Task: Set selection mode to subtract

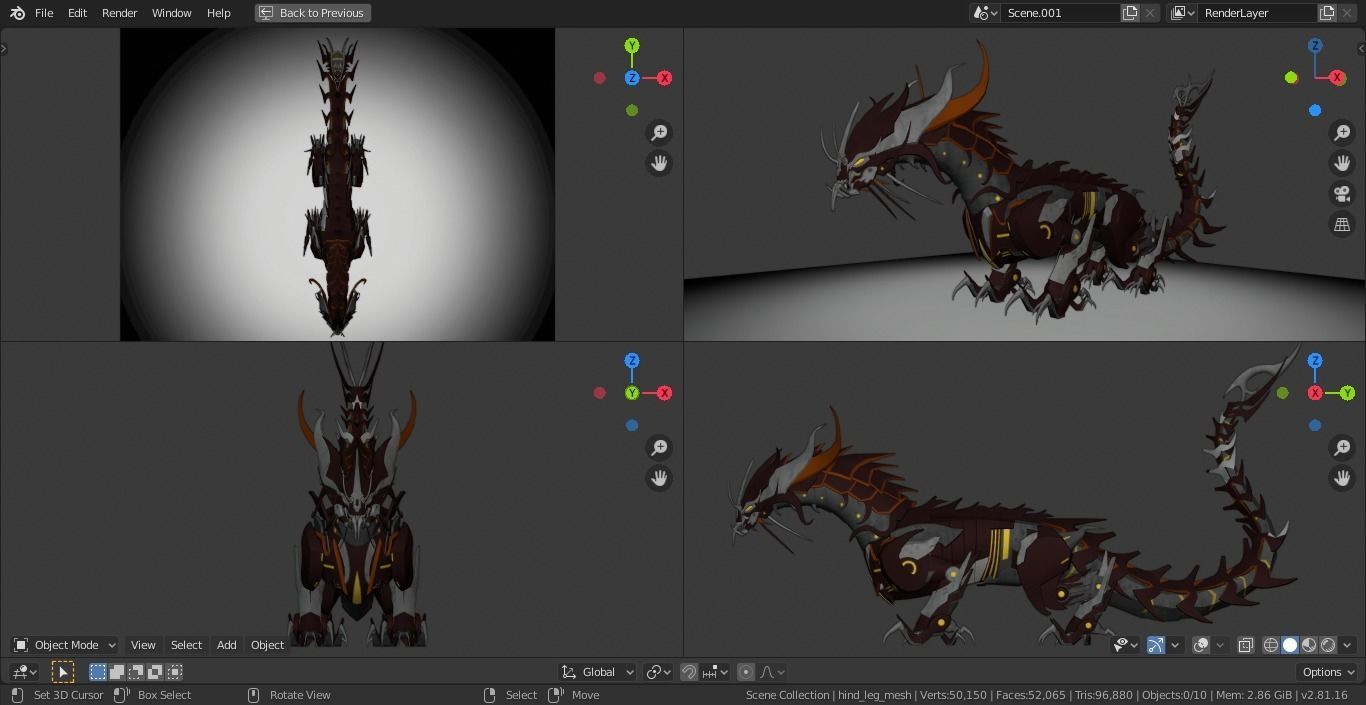Action: (136, 672)
